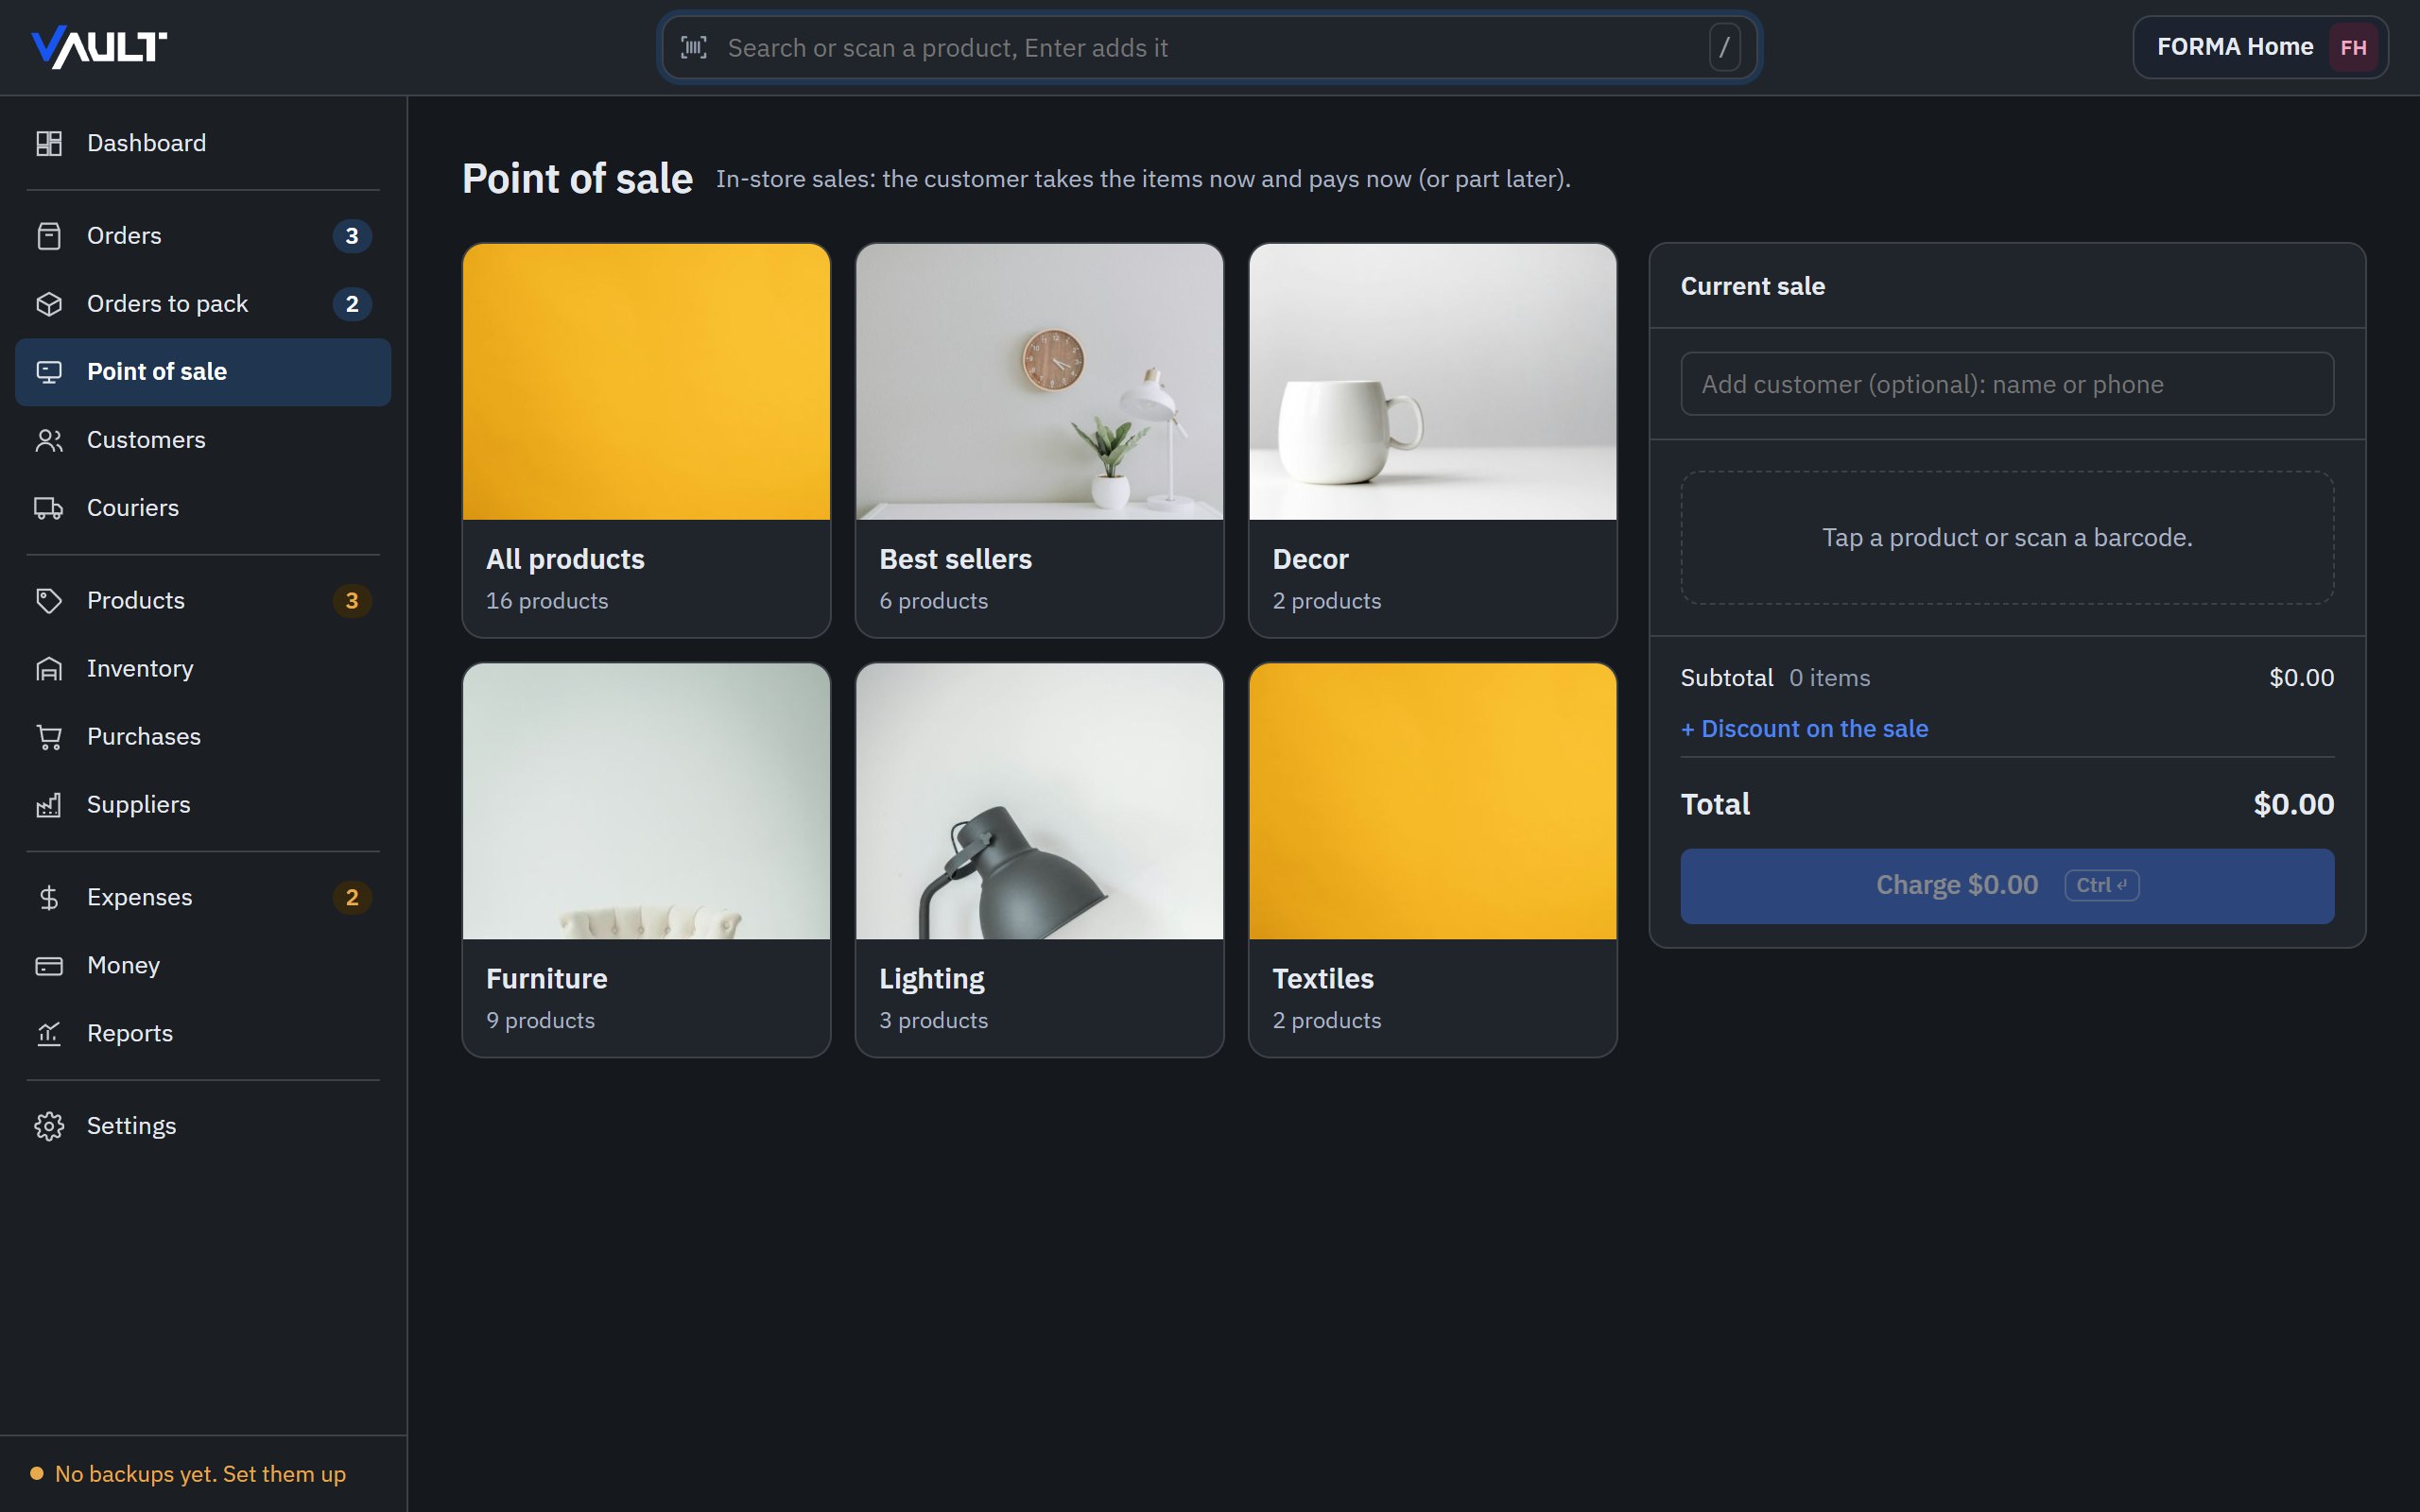The height and width of the screenshot is (1512, 2420).
Task: Click the Products tag icon
Action: (49, 601)
